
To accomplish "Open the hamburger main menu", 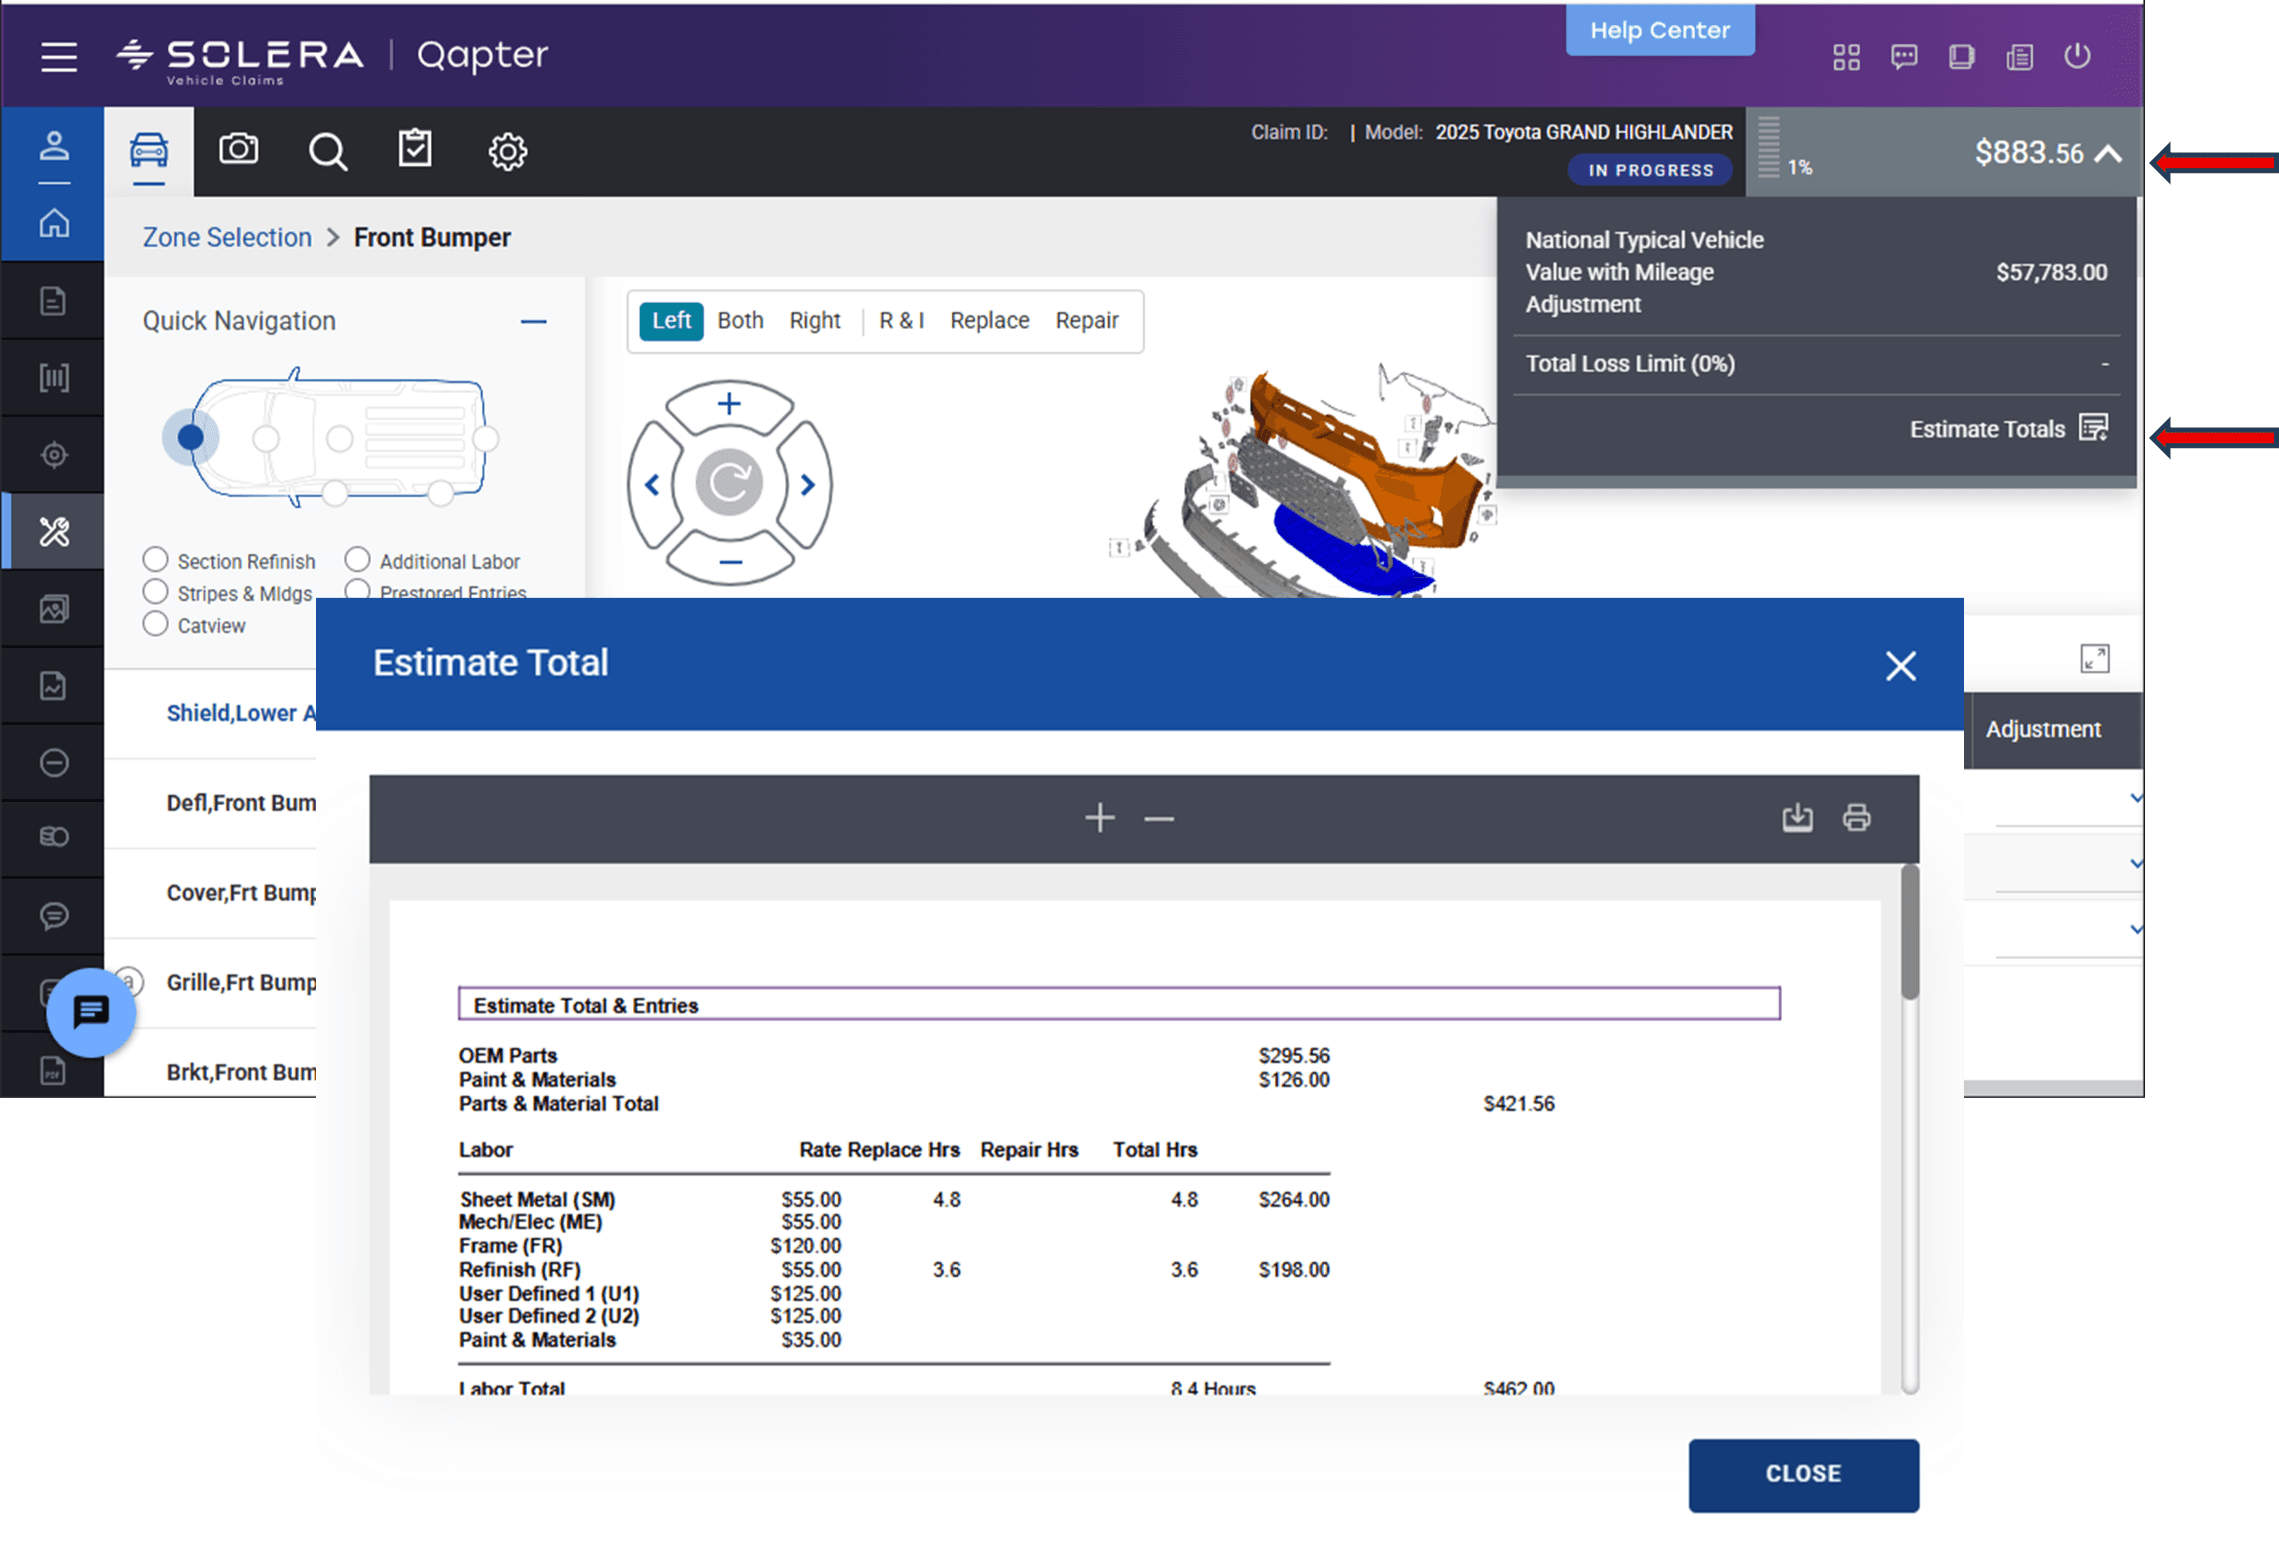I will tap(59, 57).
